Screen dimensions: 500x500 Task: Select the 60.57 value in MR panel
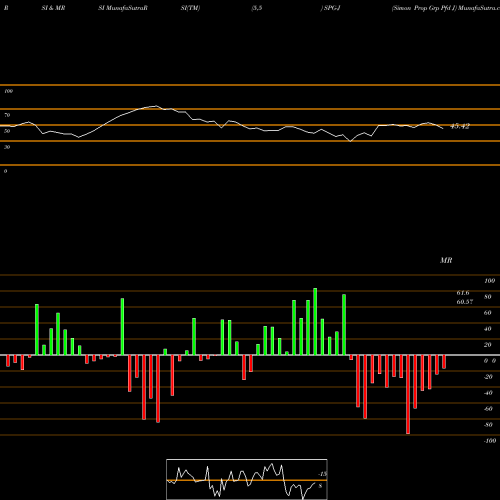[465, 302]
